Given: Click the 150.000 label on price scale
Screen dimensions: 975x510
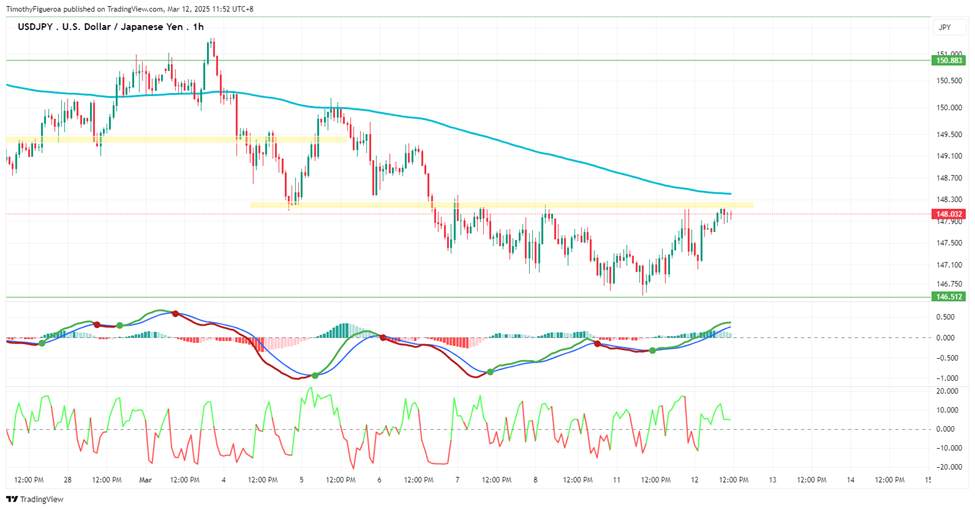Looking at the screenshot, I should (x=949, y=108).
